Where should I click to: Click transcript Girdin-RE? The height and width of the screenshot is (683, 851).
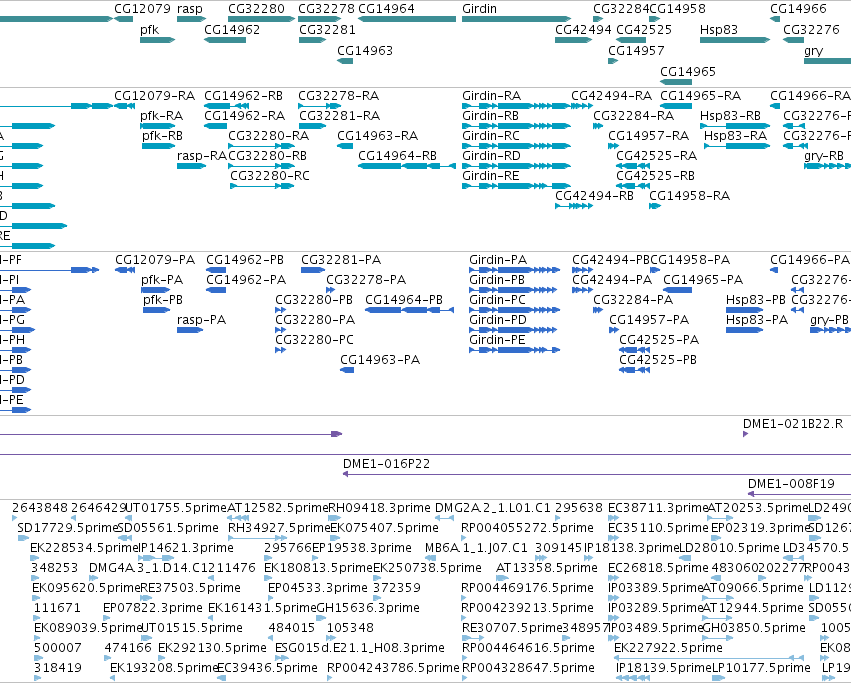click(516, 186)
